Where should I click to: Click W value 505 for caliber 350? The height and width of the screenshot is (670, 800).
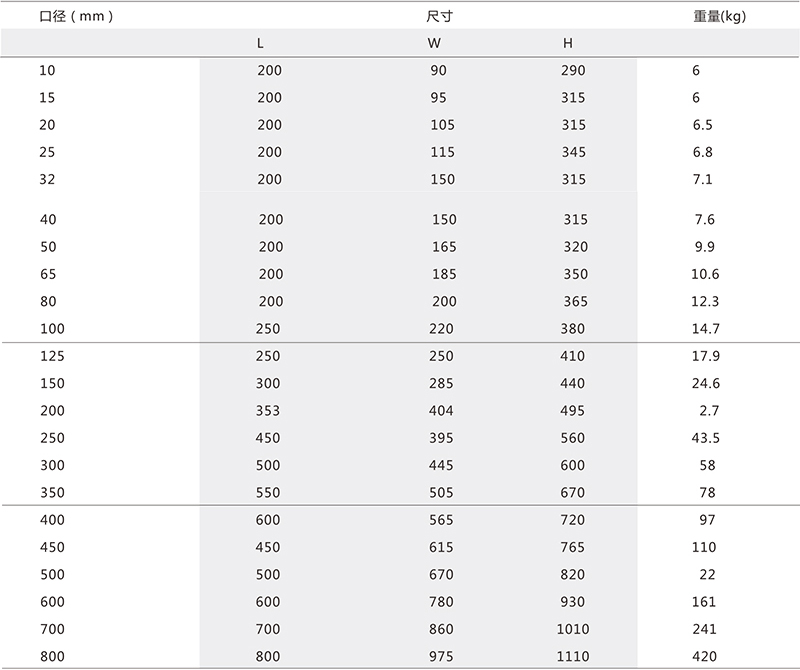pyautogui.click(x=441, y=493)
